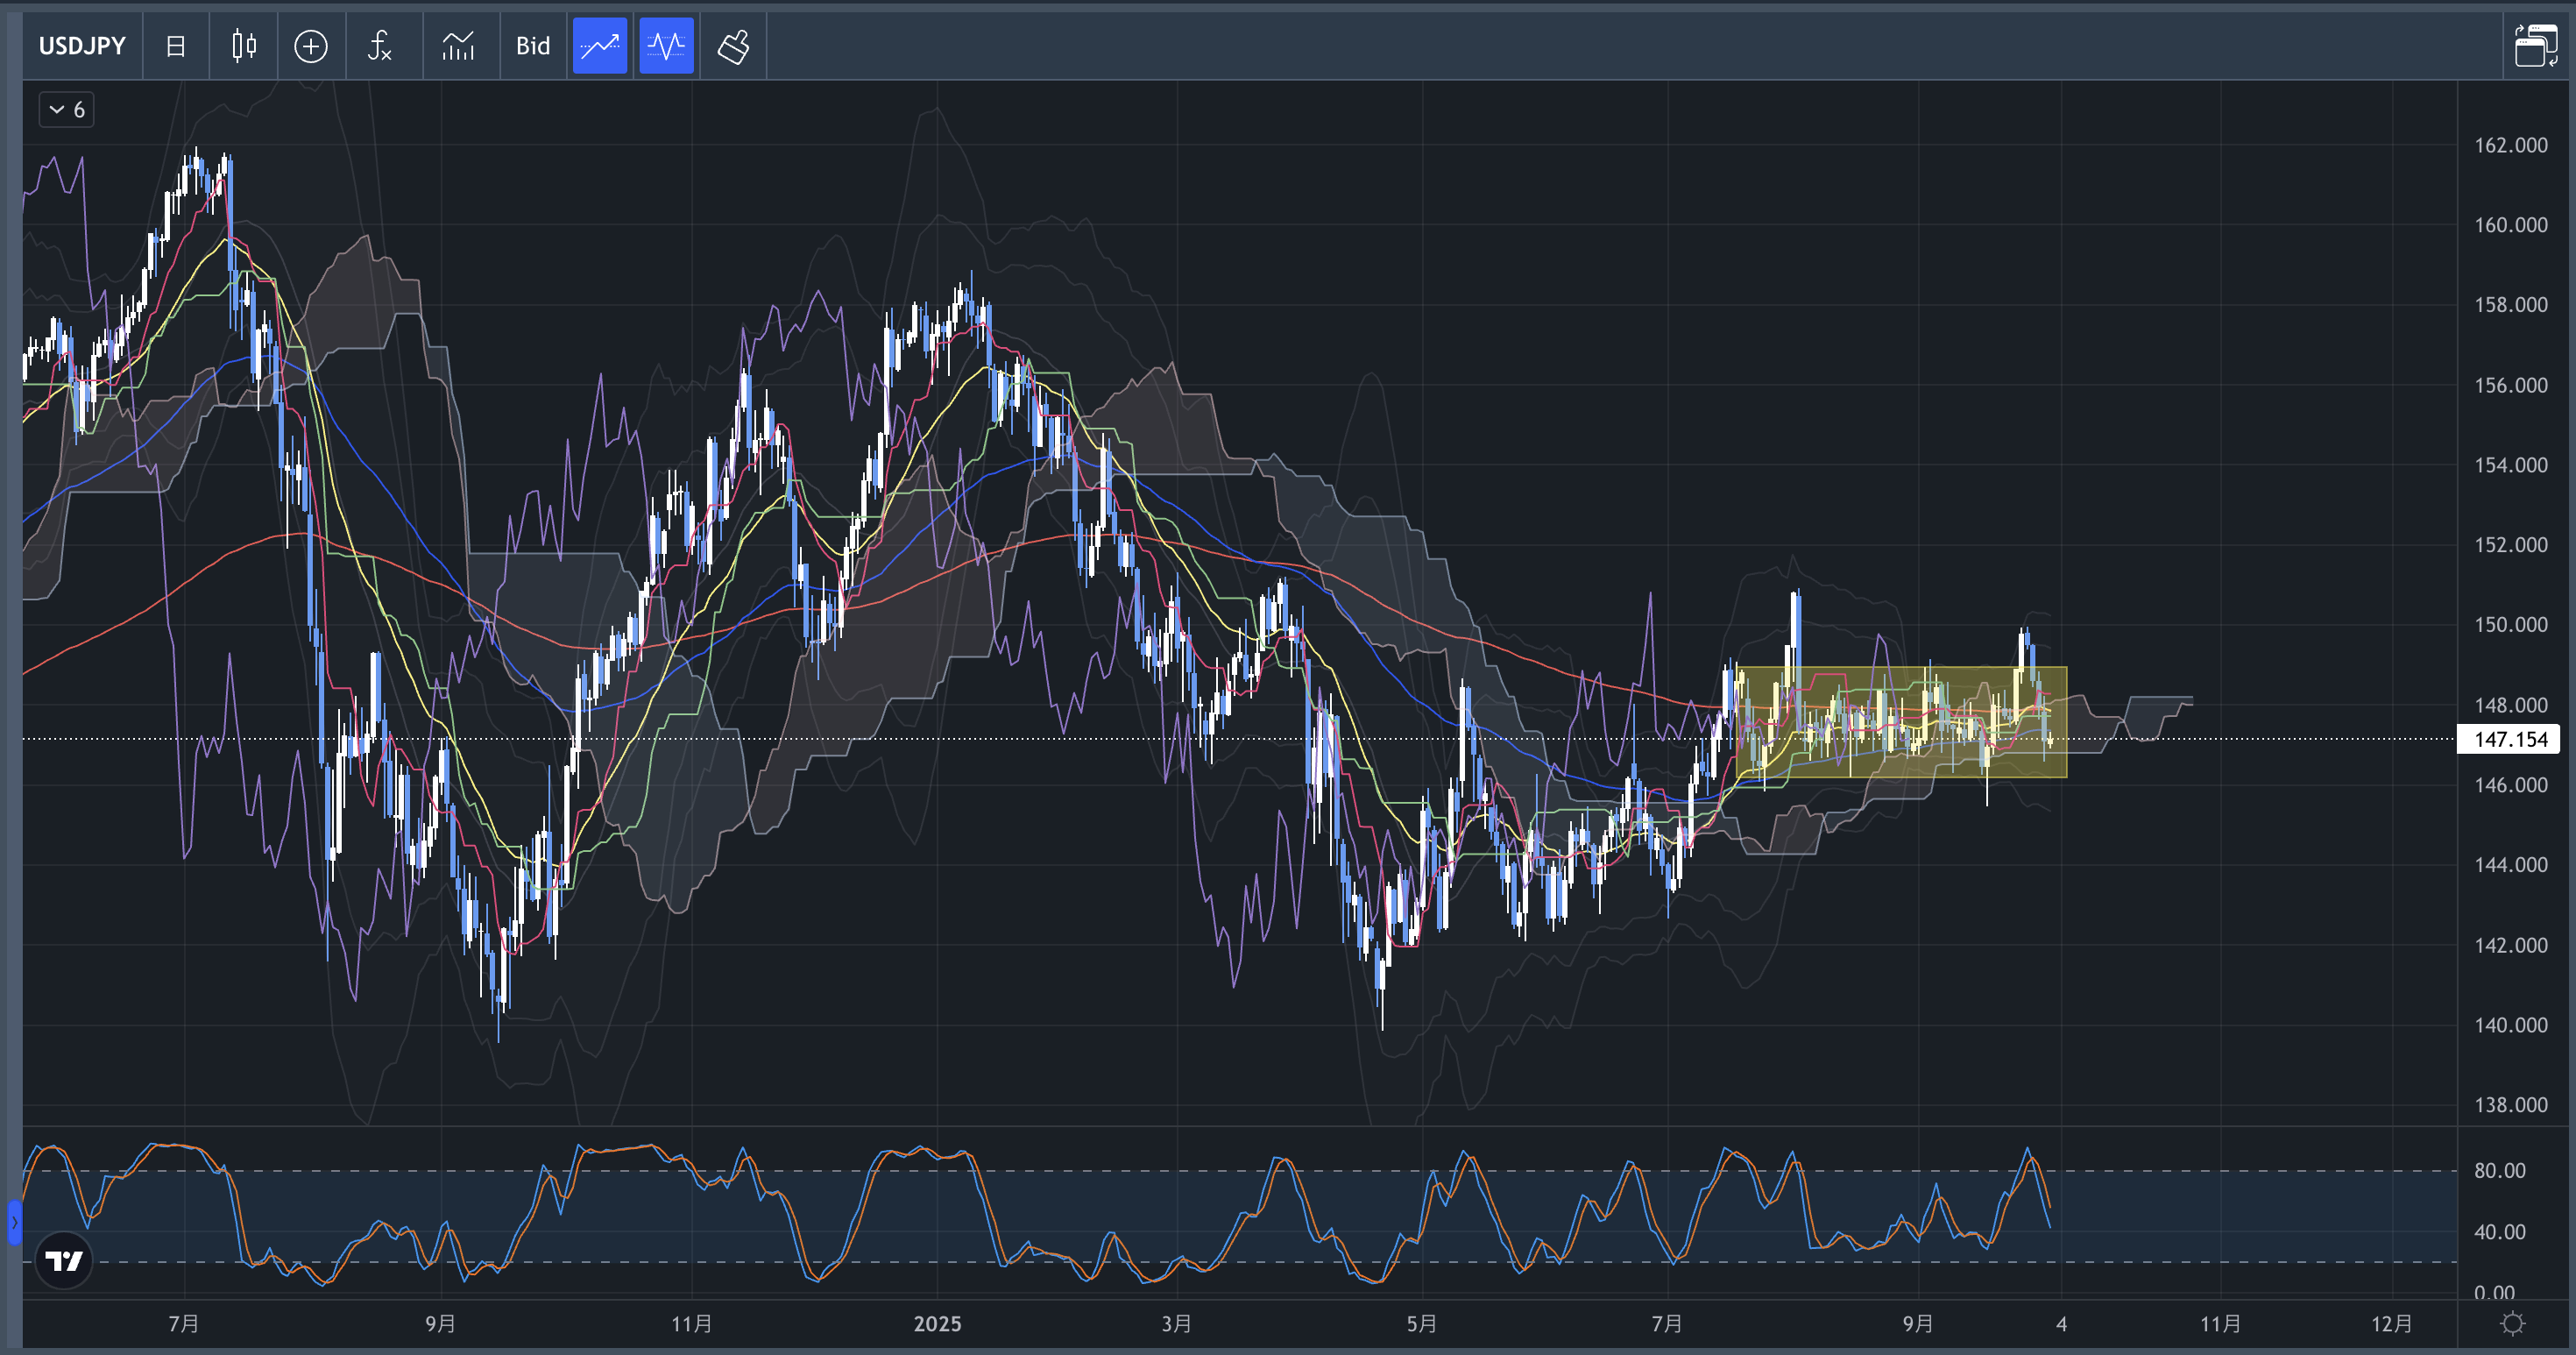Open the chart templates icon
This screenshot has width=2576, height=1355.
pos(458,46)
